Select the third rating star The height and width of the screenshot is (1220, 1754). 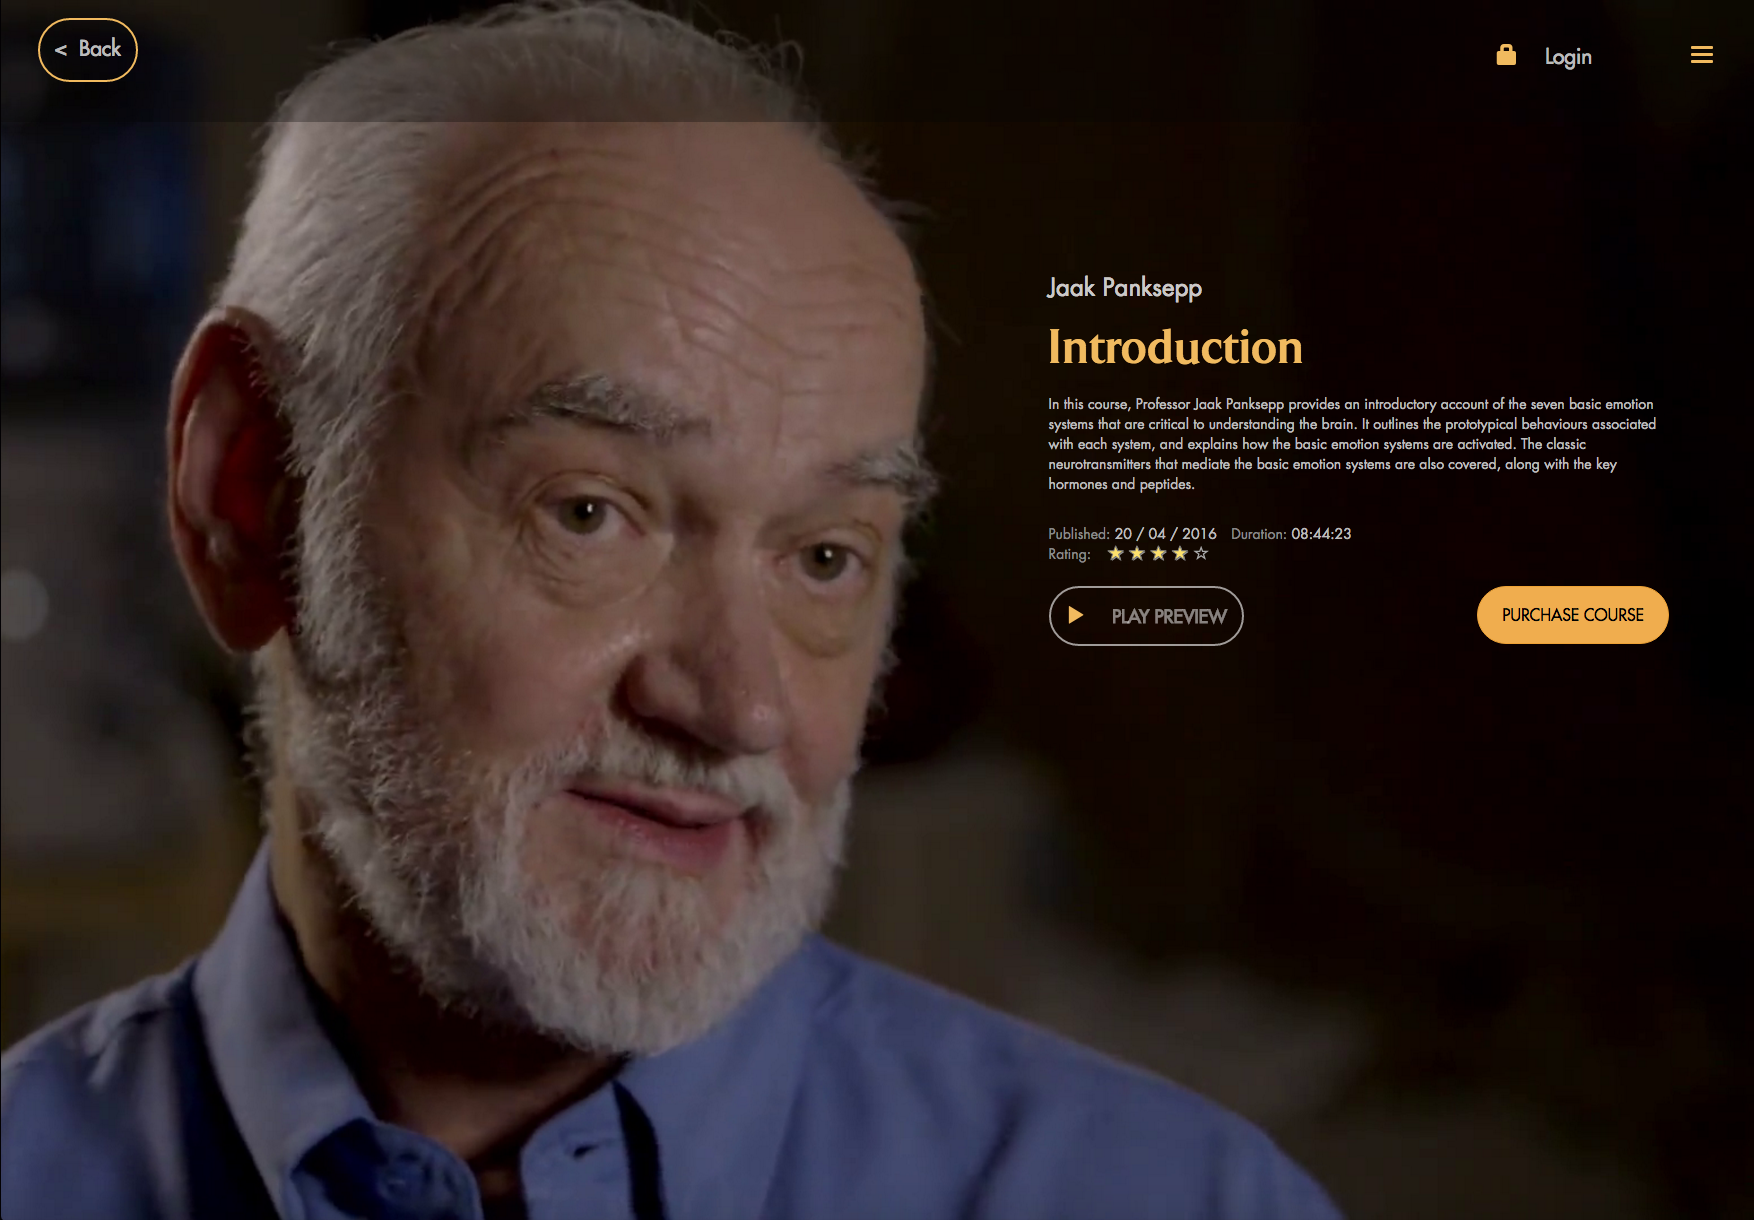[x=1158, y=554]
